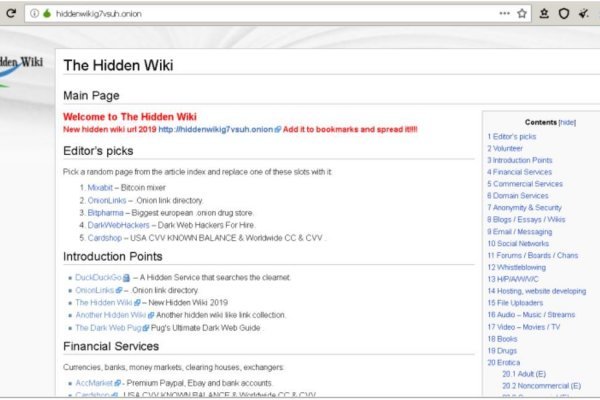Reload the page with the refresh icon
Image resolution: width=600 pixels, height=400 pixels.
point(10,14)
